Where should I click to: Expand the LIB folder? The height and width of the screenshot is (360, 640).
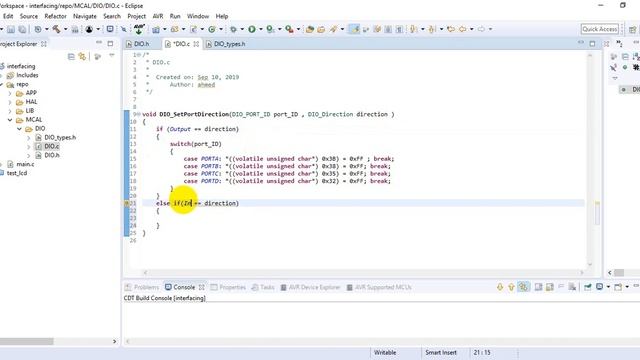(10, 111)
